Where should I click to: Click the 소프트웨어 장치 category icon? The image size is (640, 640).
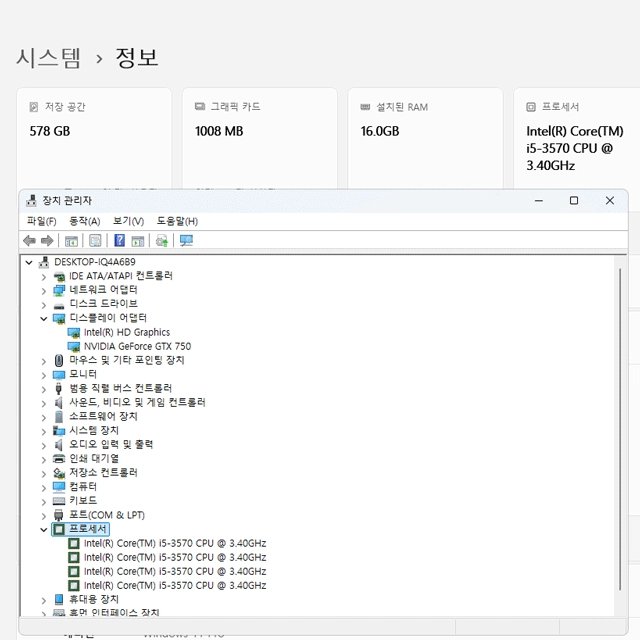[59, 417]
